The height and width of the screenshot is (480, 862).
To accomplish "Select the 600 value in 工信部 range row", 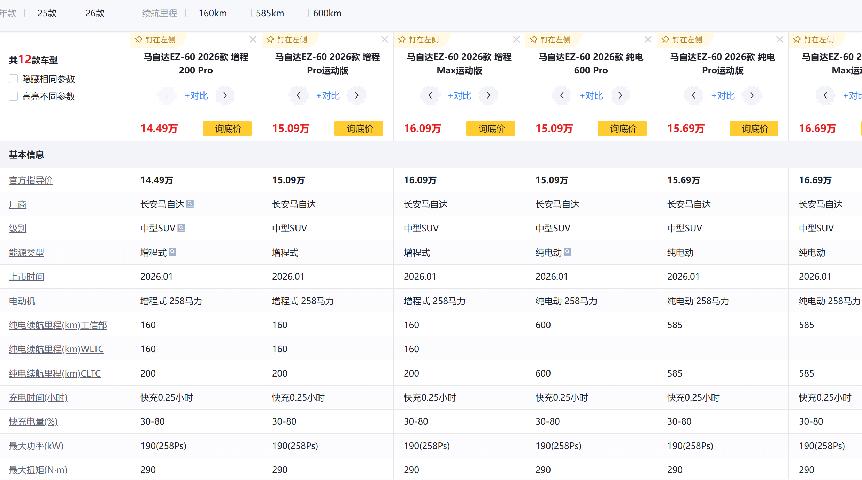I will (543, 325).
